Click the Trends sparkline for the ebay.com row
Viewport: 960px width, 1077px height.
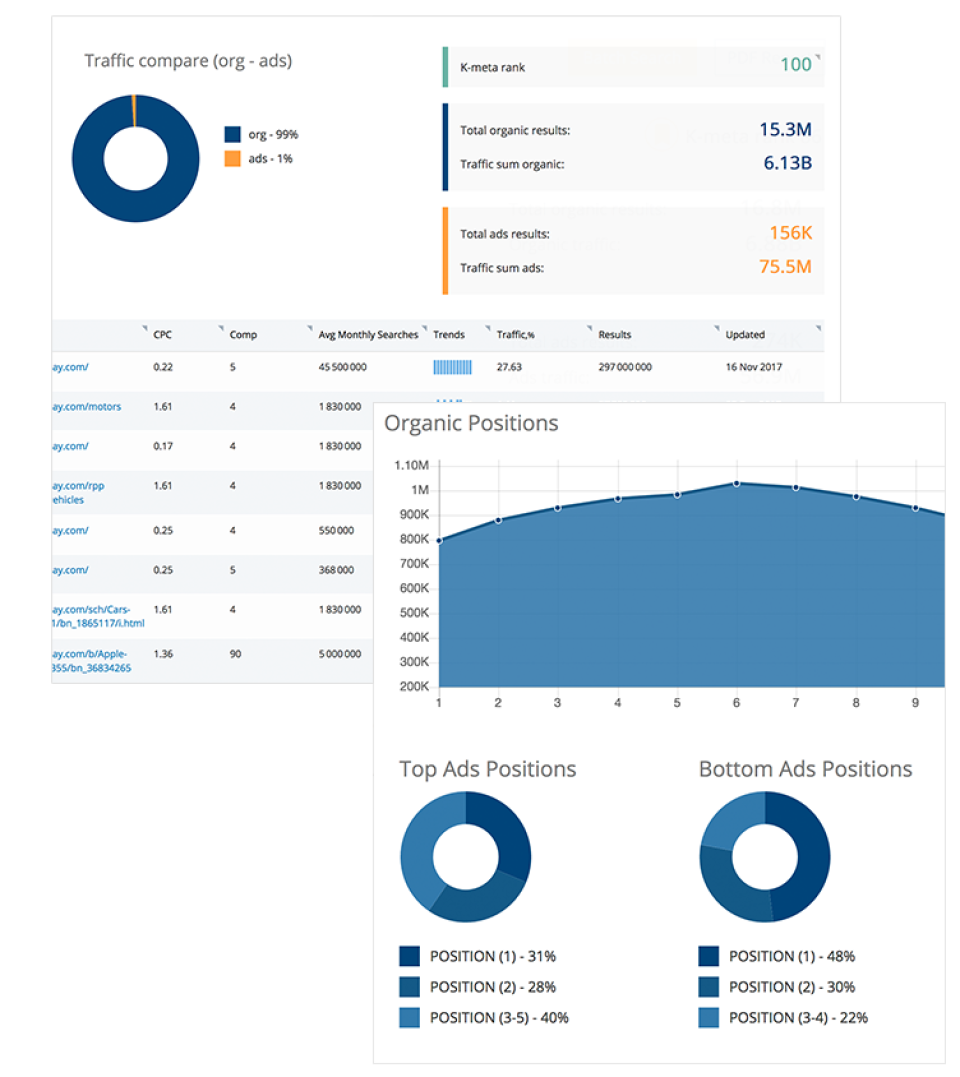pyautogui.click(x=456, y=367)
